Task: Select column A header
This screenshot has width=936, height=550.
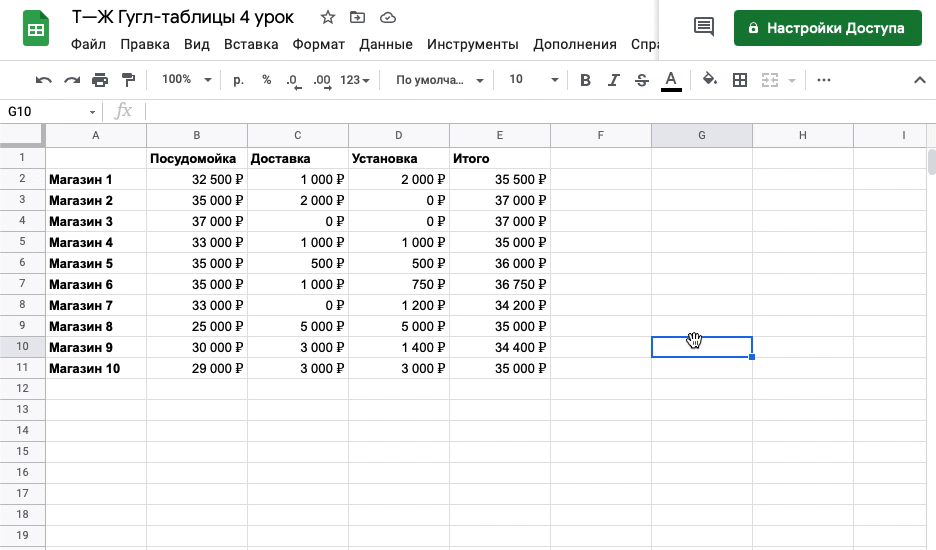Action: [x=96, y=136]
